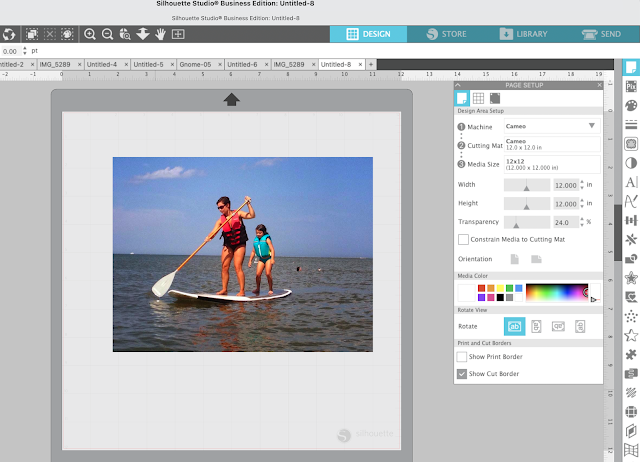
Task: Open the Image Effects half-circle icon
Action: point(631,163)
